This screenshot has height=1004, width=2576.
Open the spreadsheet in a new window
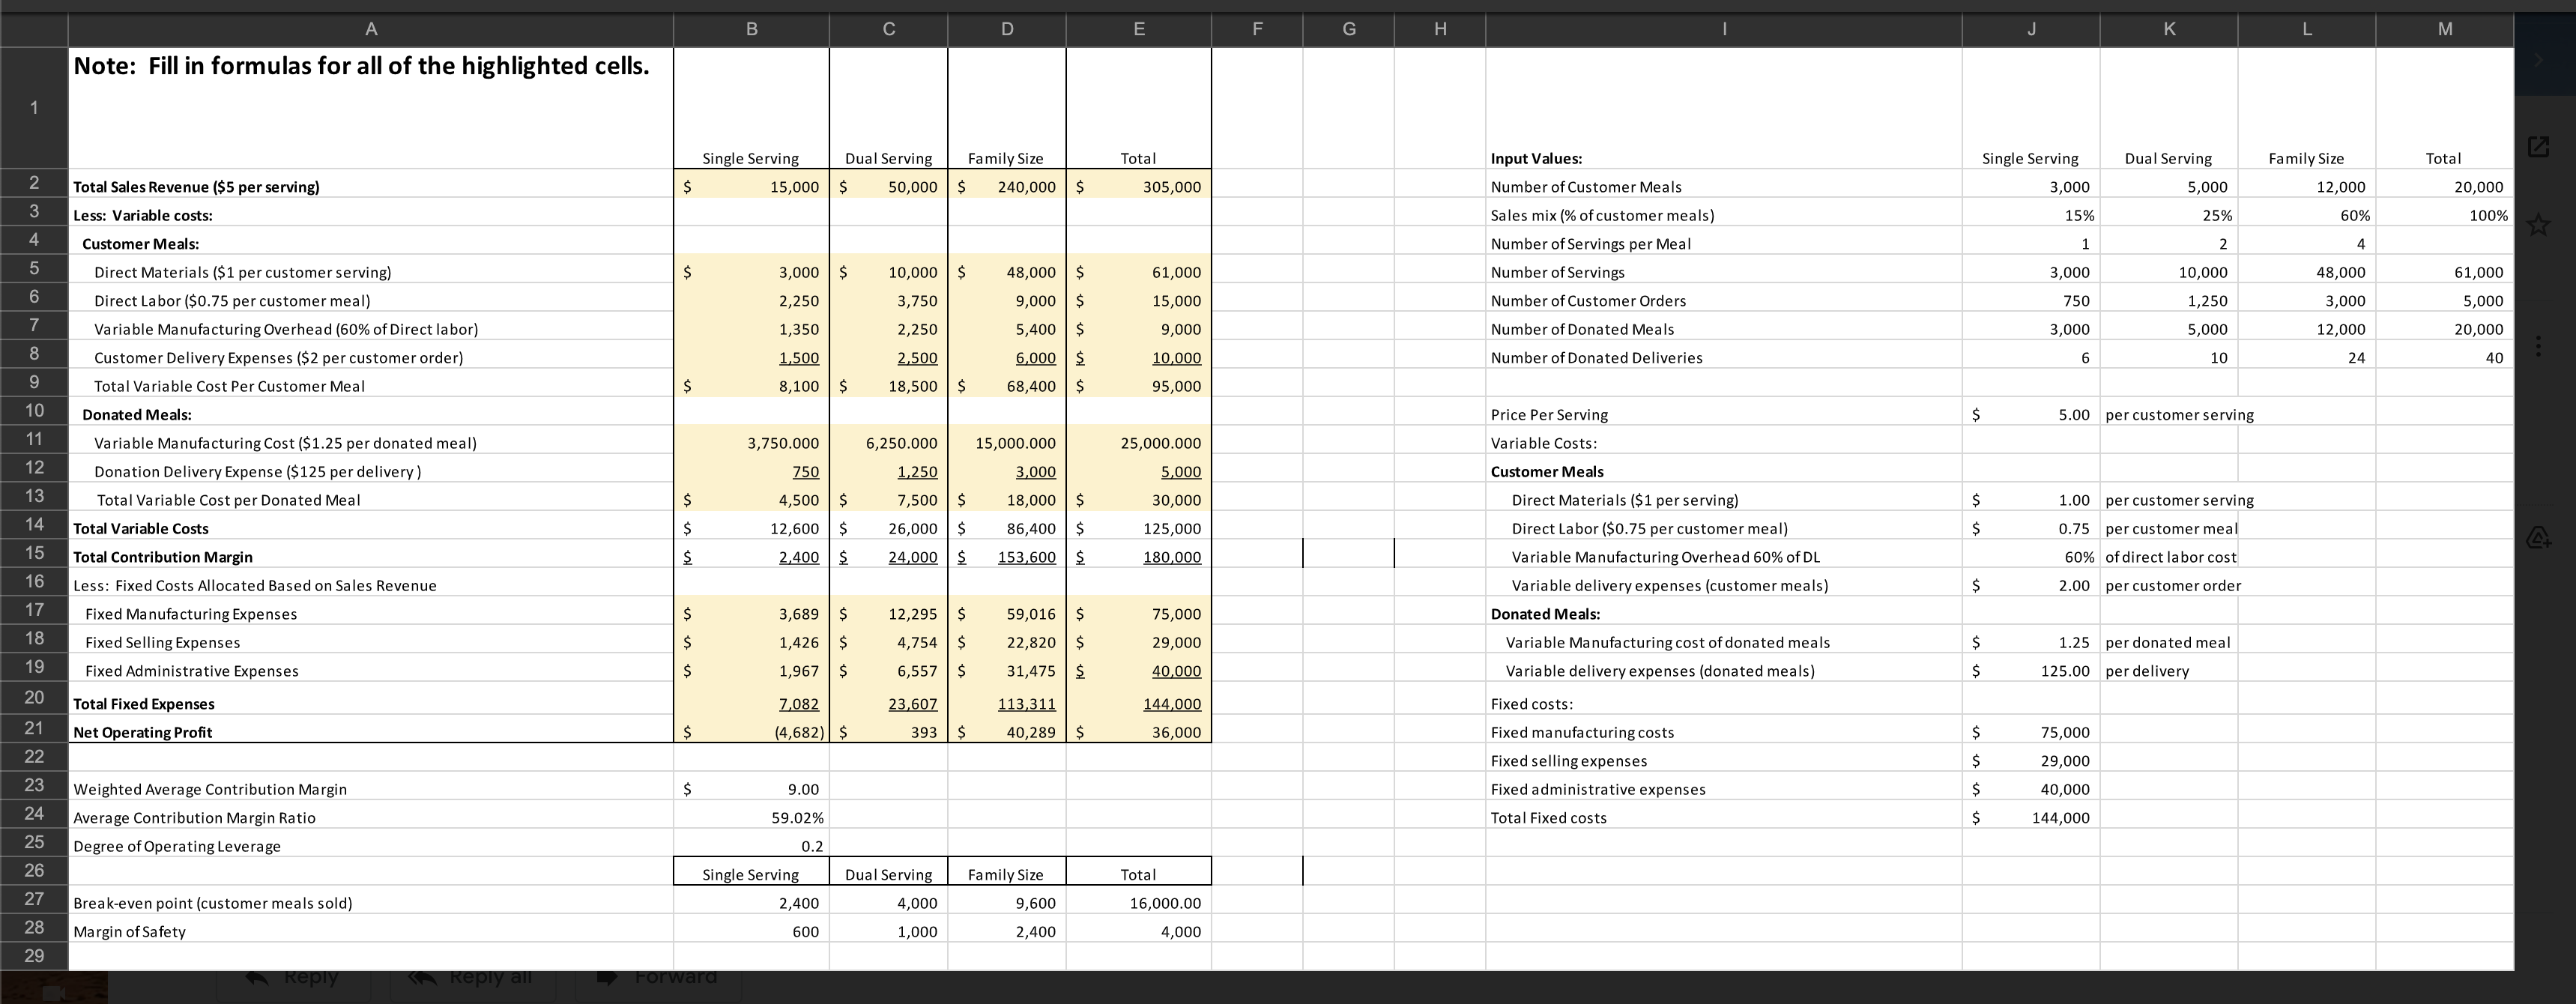[x=2538, y=147]
